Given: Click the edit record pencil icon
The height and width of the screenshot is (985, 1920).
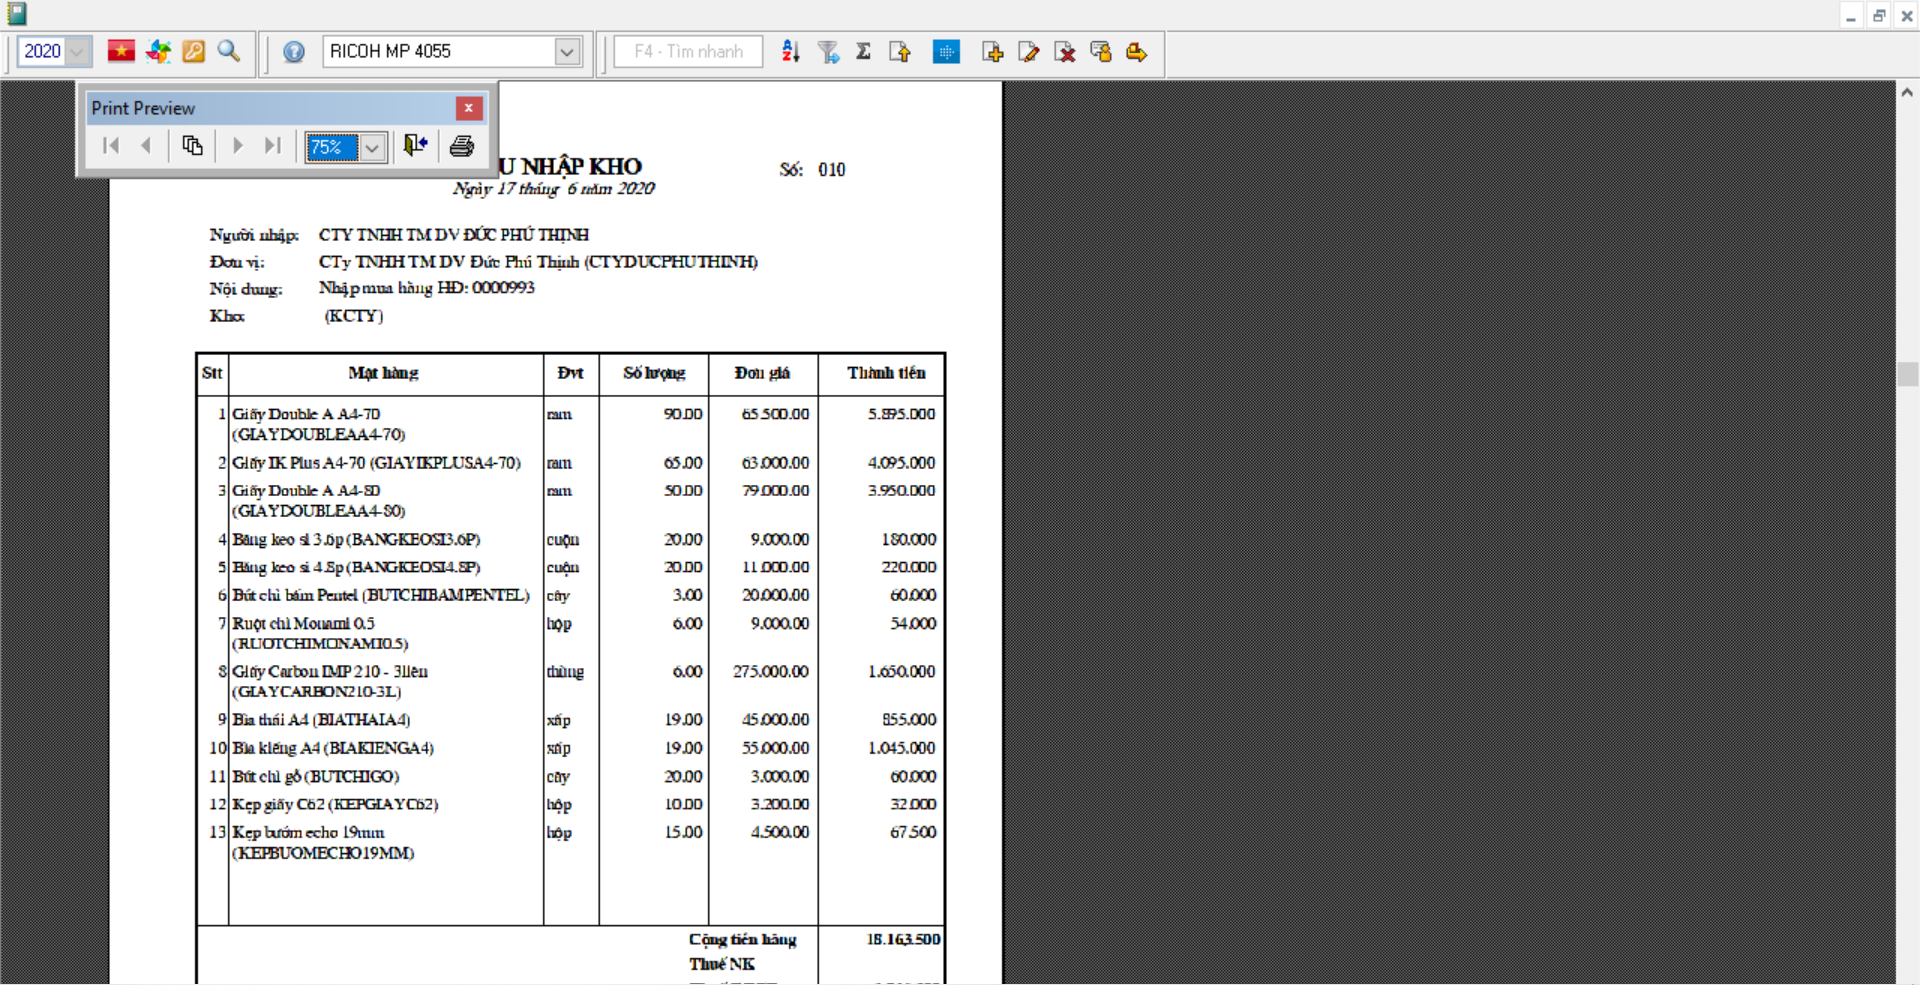Looking at the screenshot, I should (1029, 52).
